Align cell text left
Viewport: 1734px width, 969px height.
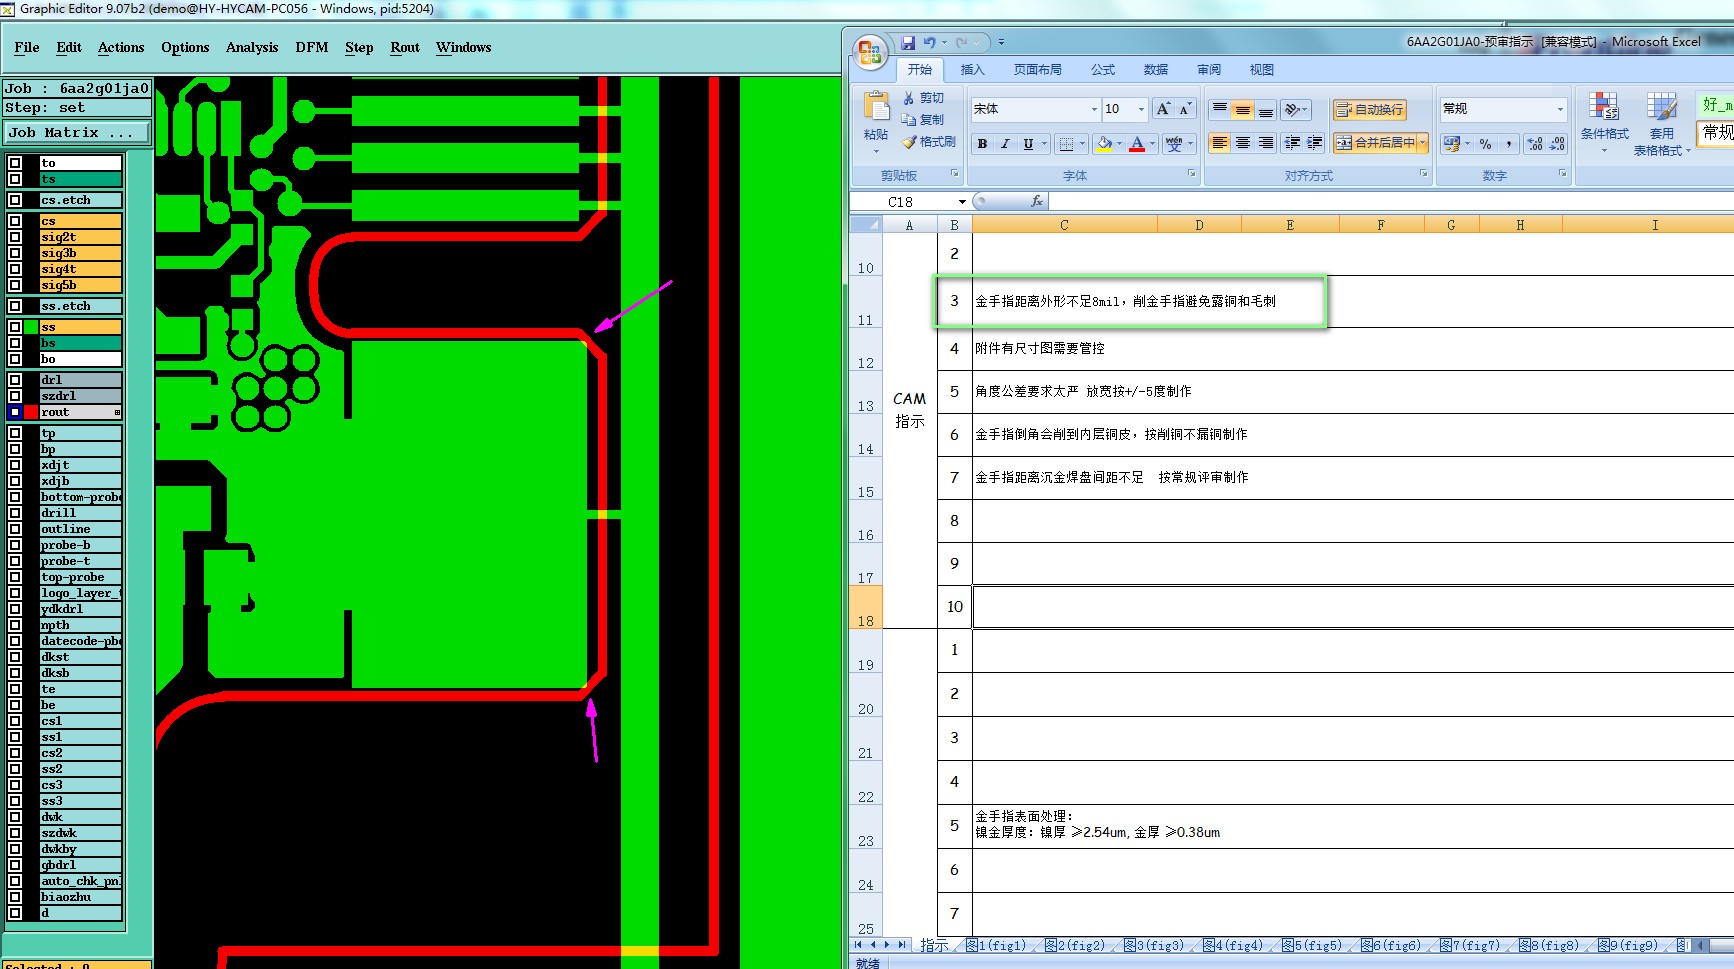1219,143
